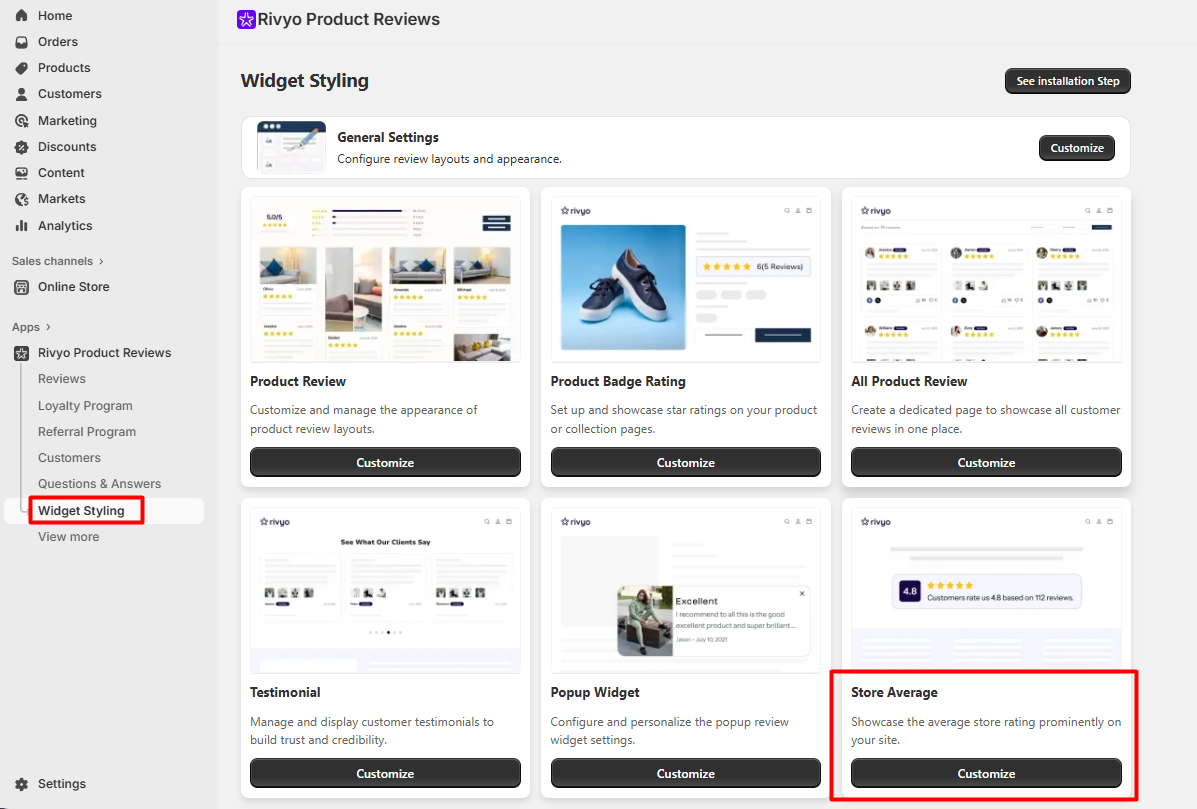Click the Testimonial preview image
1197x809 pixels.
coord(385,591)
